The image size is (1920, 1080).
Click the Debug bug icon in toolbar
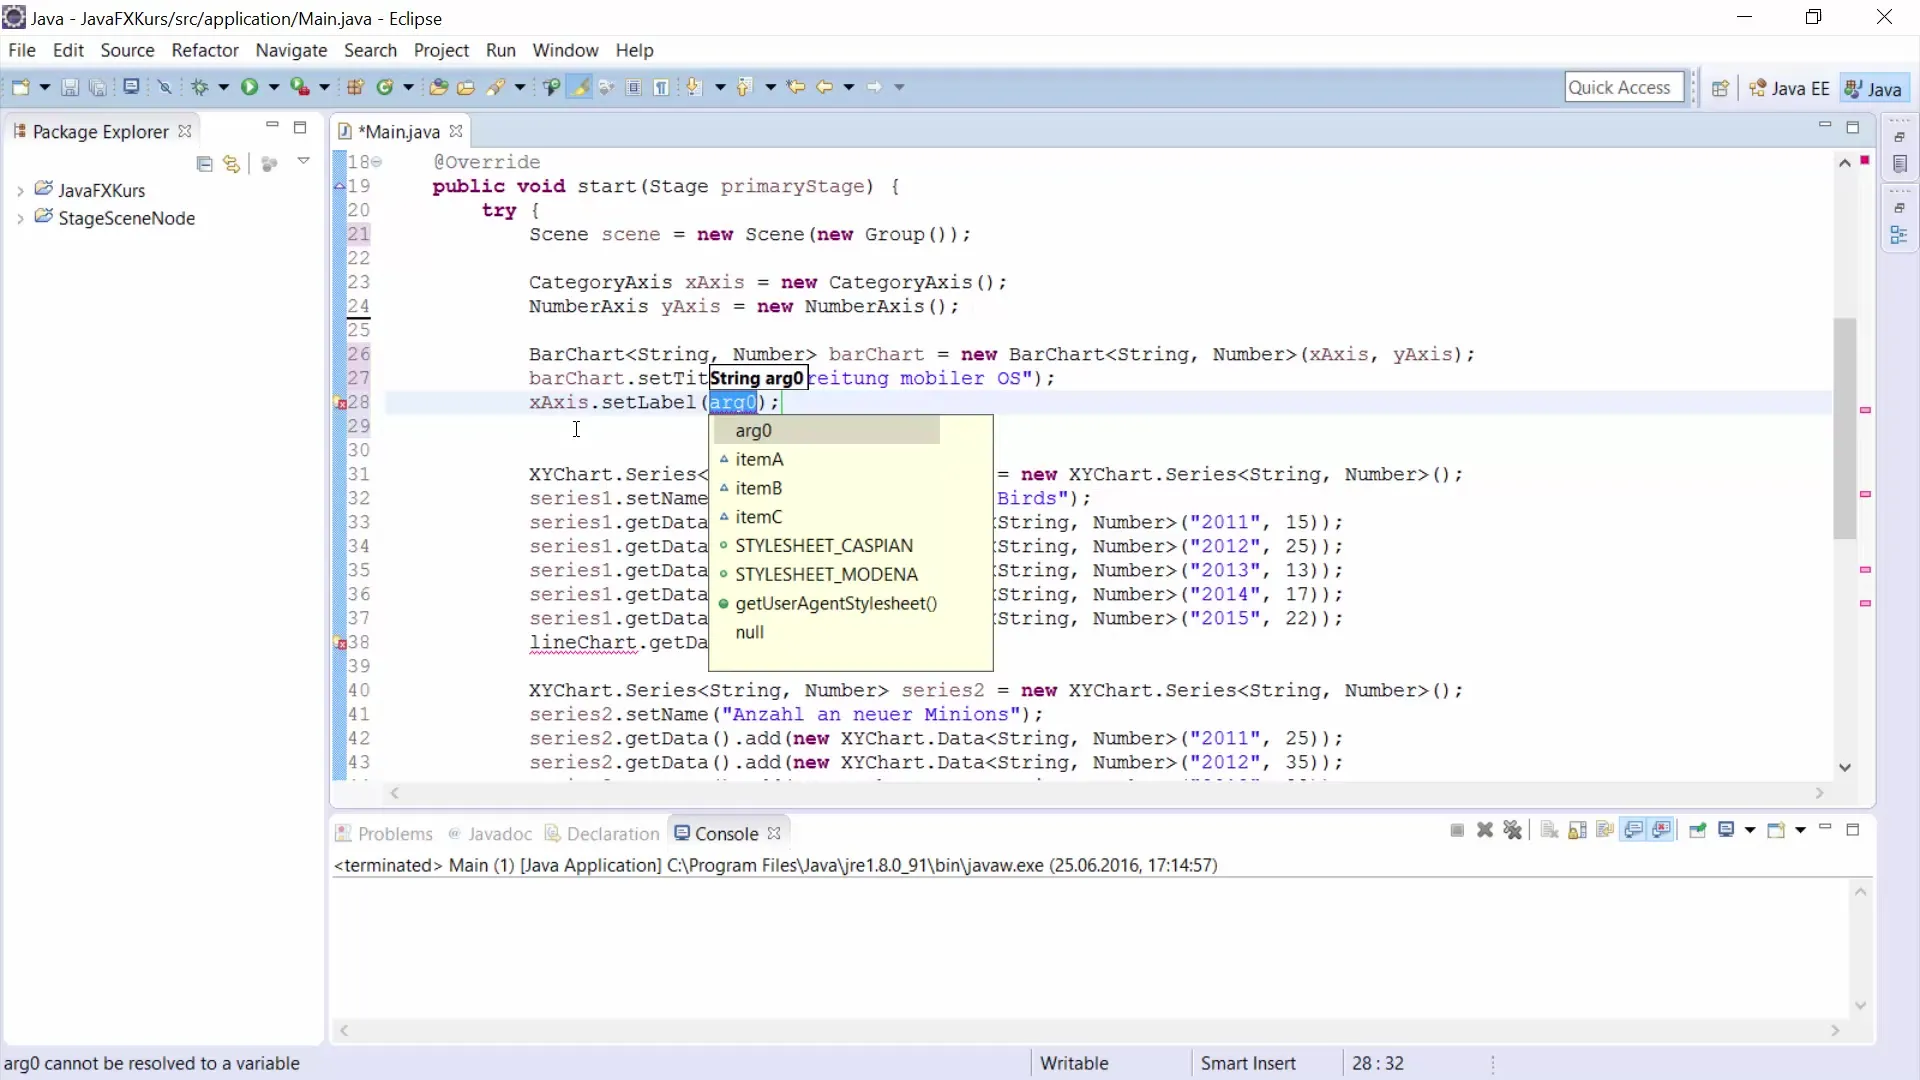pyautogui.click(x=199, y=88)
